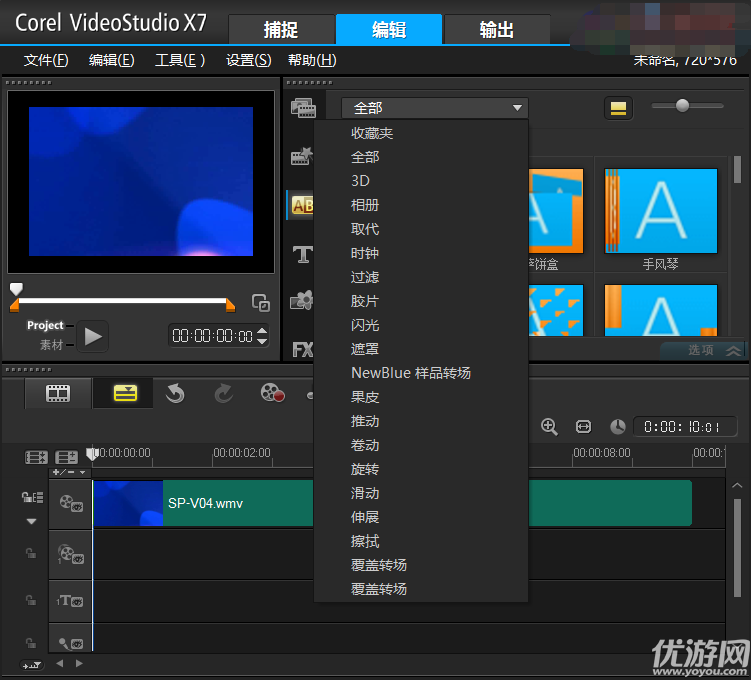Toggle overlay track visibility
Image resolution: width=751 pixels, height=680 pixels.
click(x=71, y=555)
